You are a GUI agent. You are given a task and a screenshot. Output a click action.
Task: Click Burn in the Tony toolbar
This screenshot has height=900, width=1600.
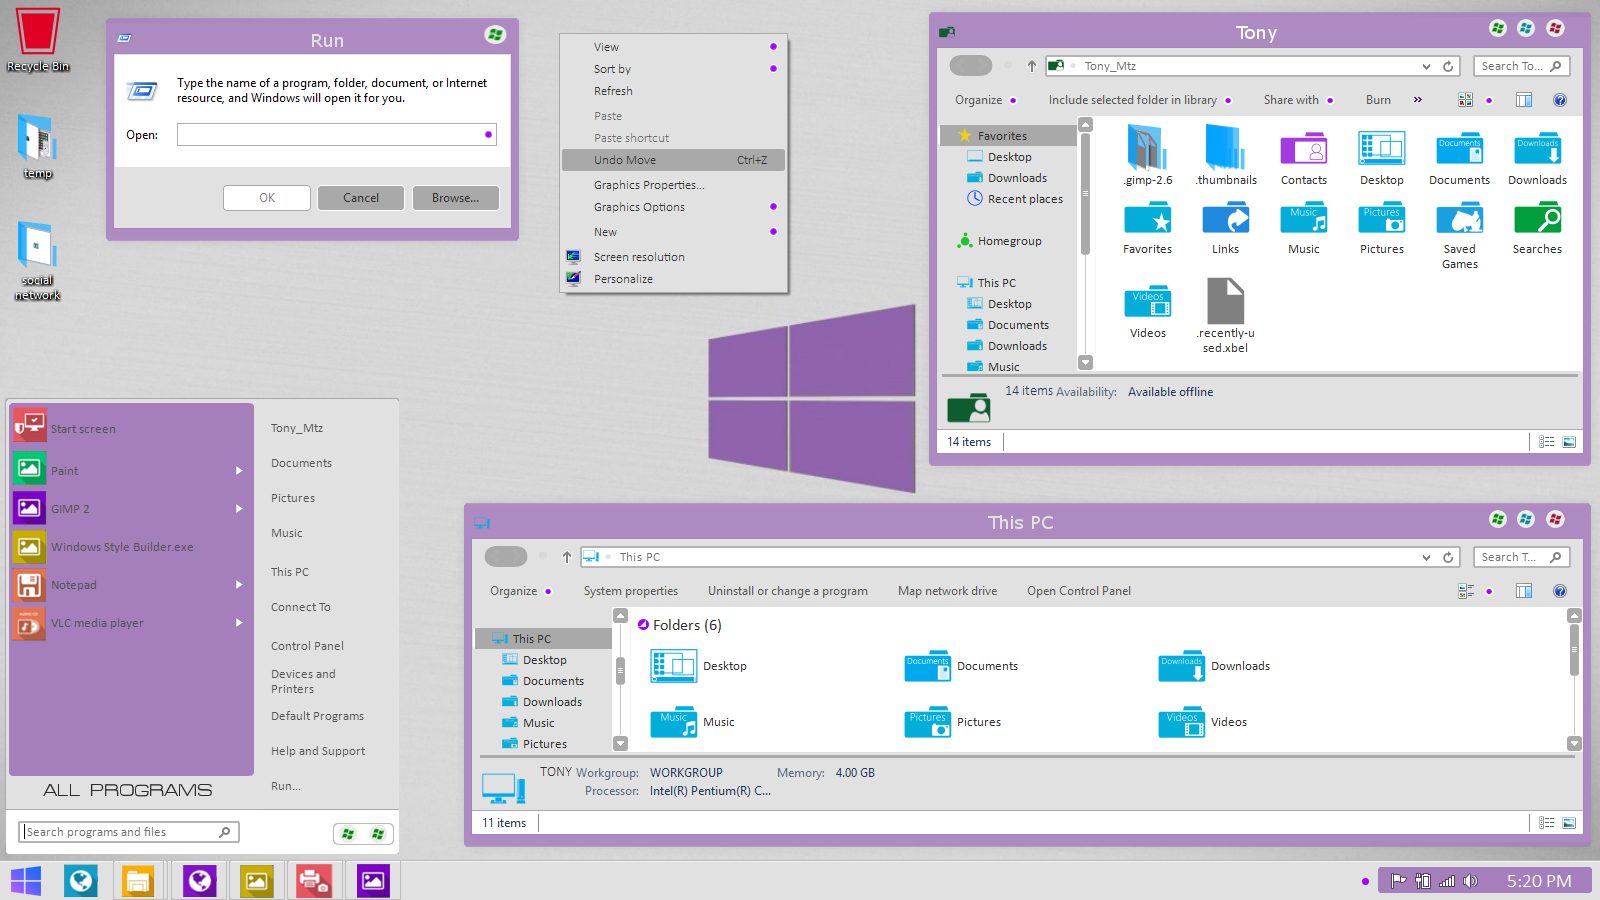1378,100
